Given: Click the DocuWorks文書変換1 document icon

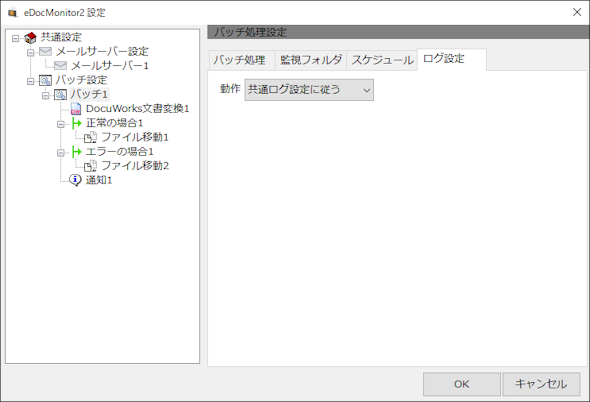Looking at the screenshot, I should pos(76,109).
